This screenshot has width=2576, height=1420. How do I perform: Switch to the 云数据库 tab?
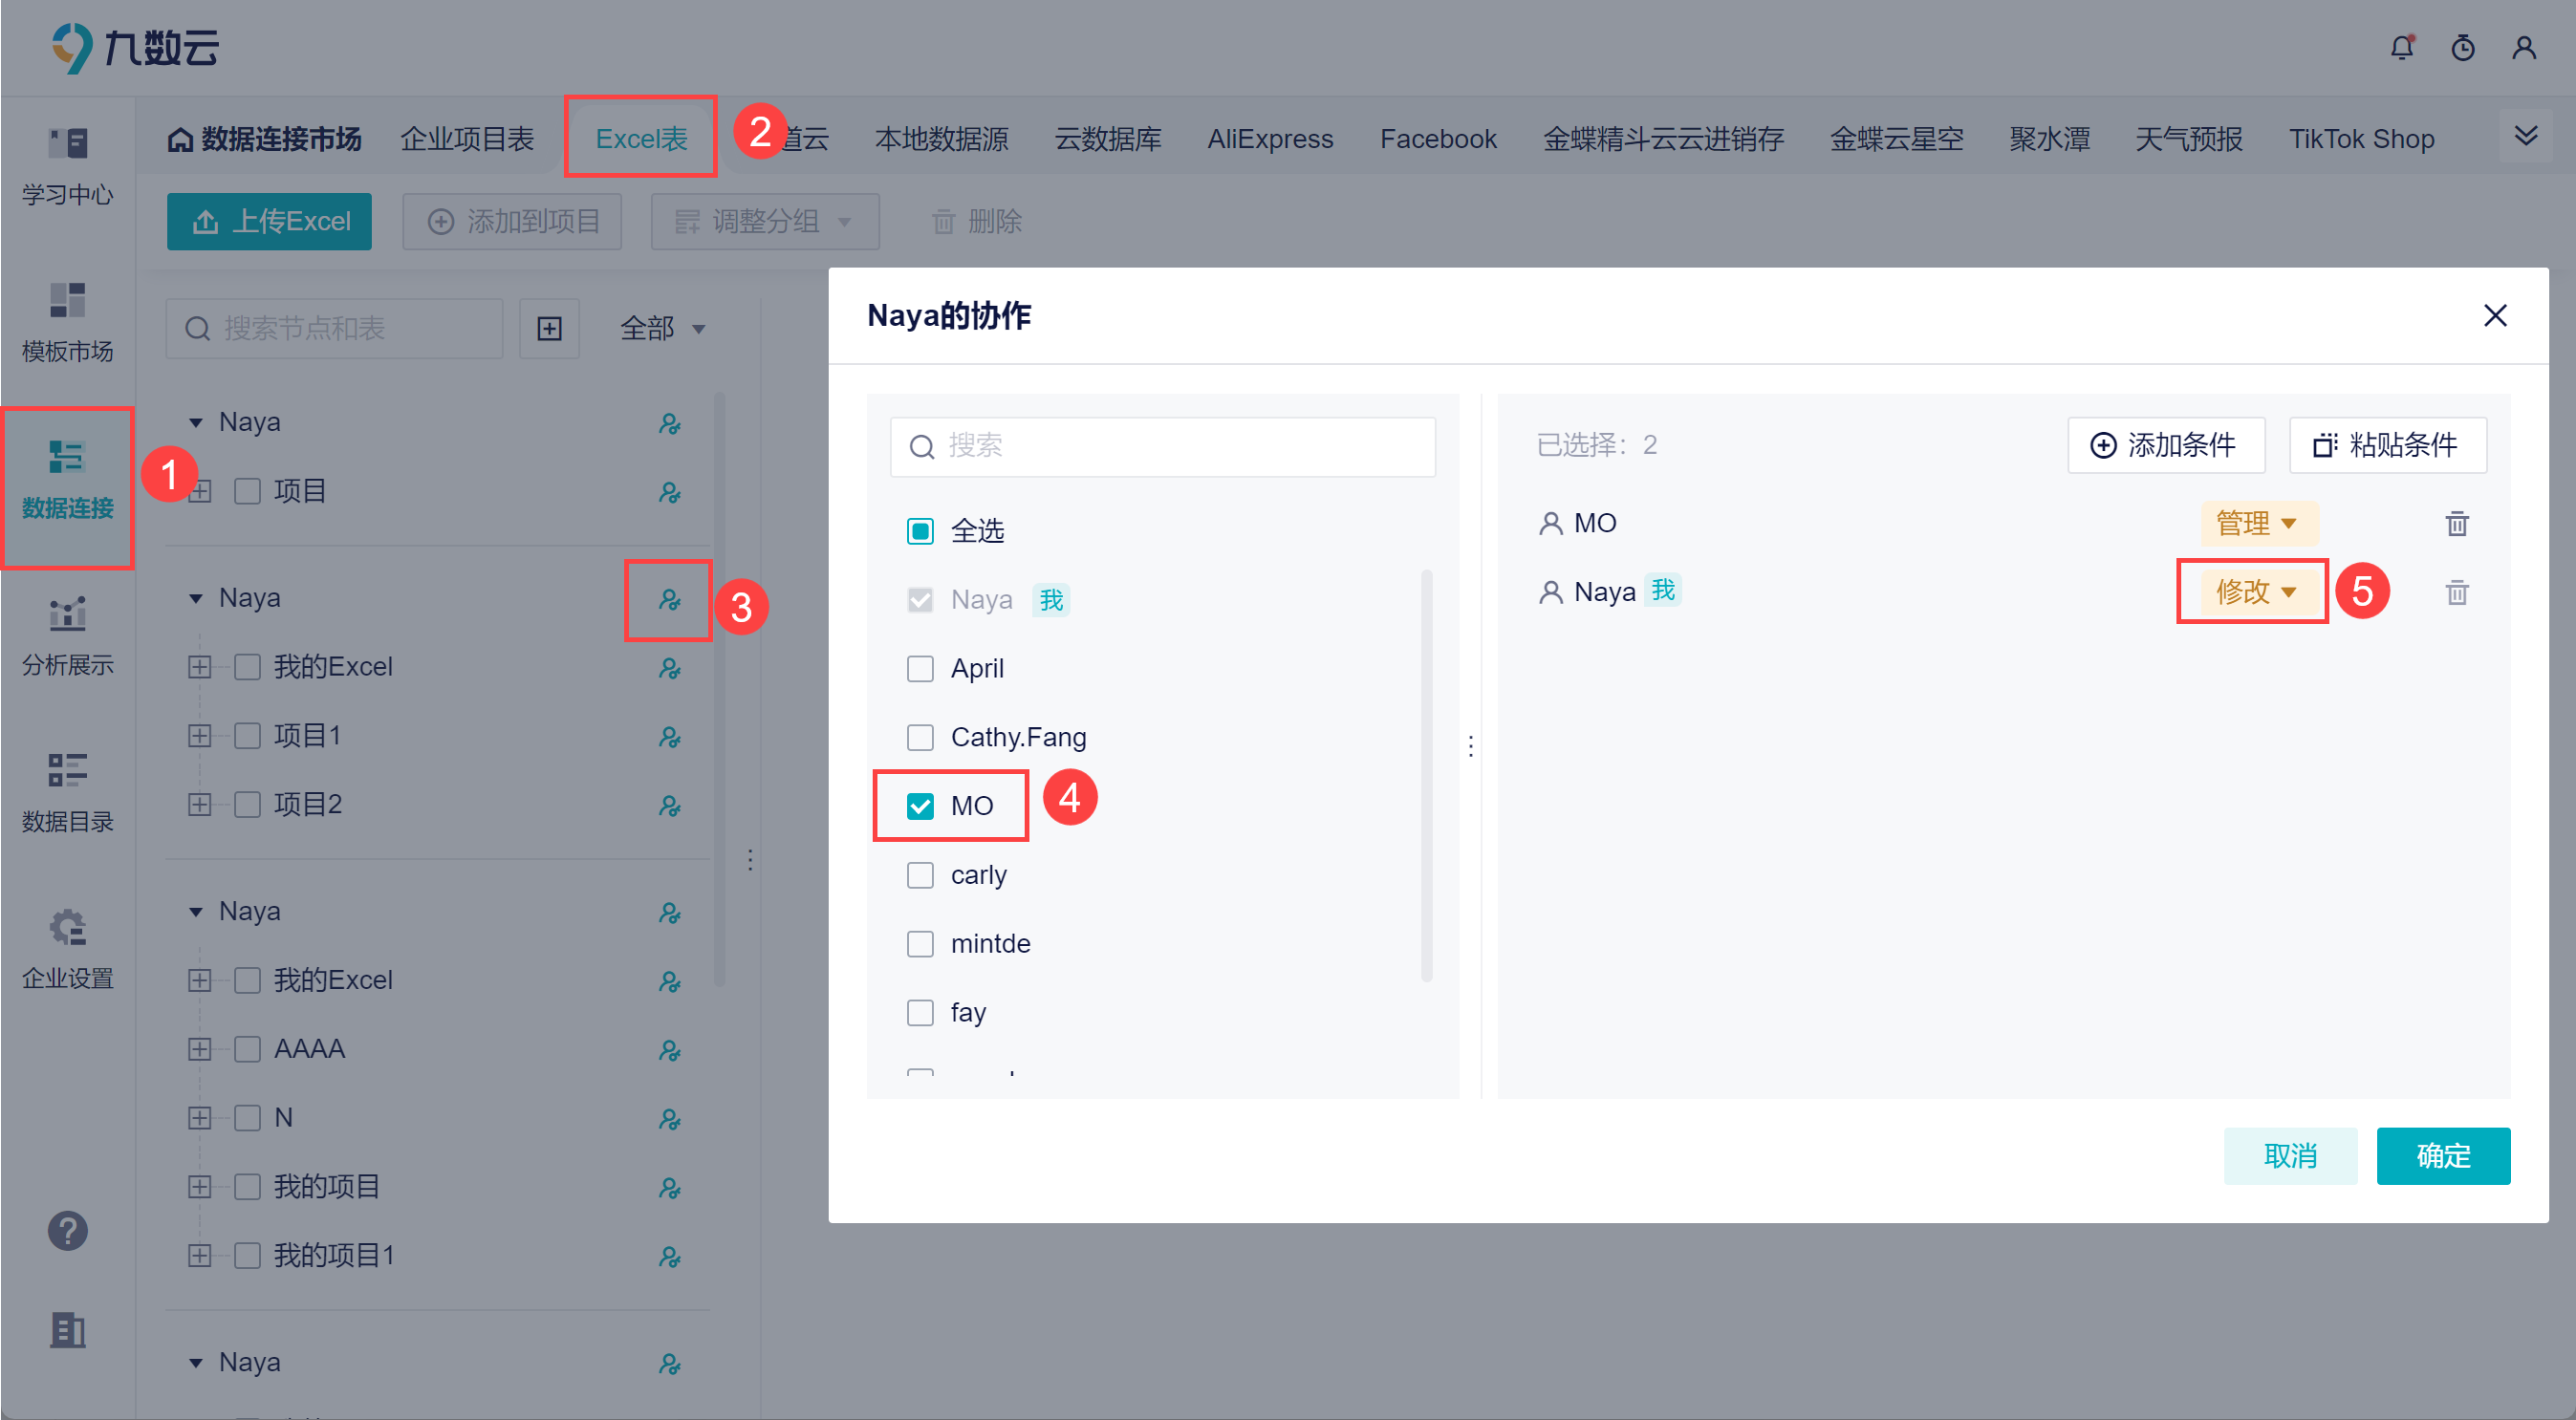click(1108, 138)
